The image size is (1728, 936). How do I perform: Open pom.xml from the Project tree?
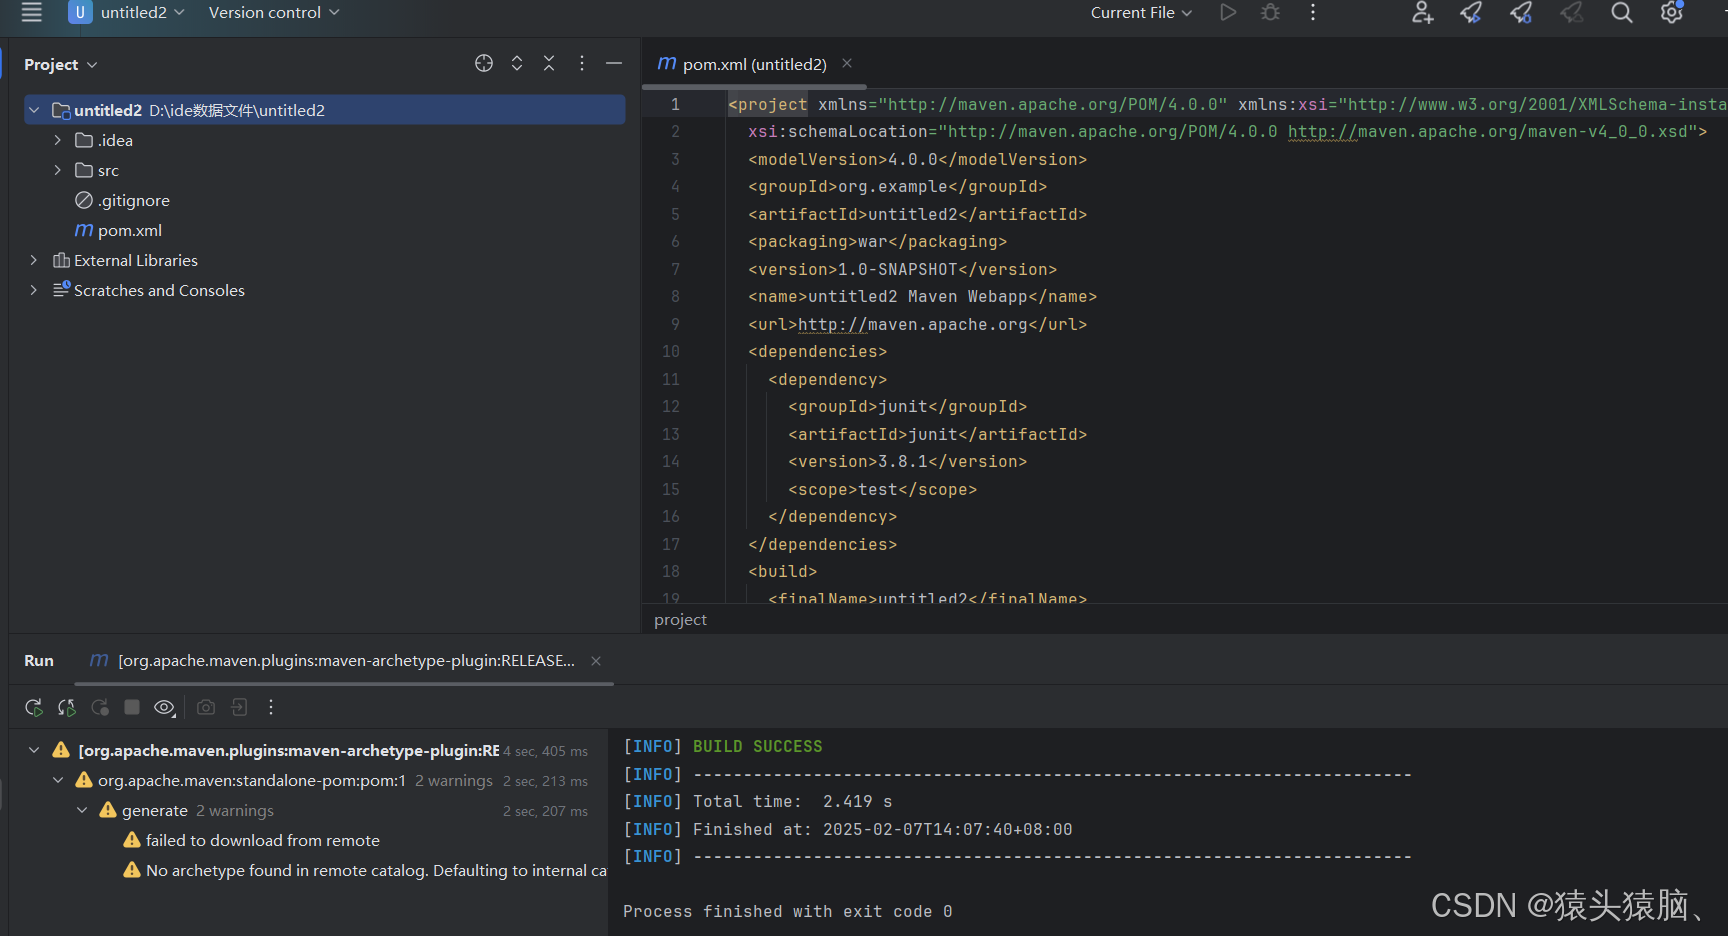pyautogui.click(x=130, y=230)
